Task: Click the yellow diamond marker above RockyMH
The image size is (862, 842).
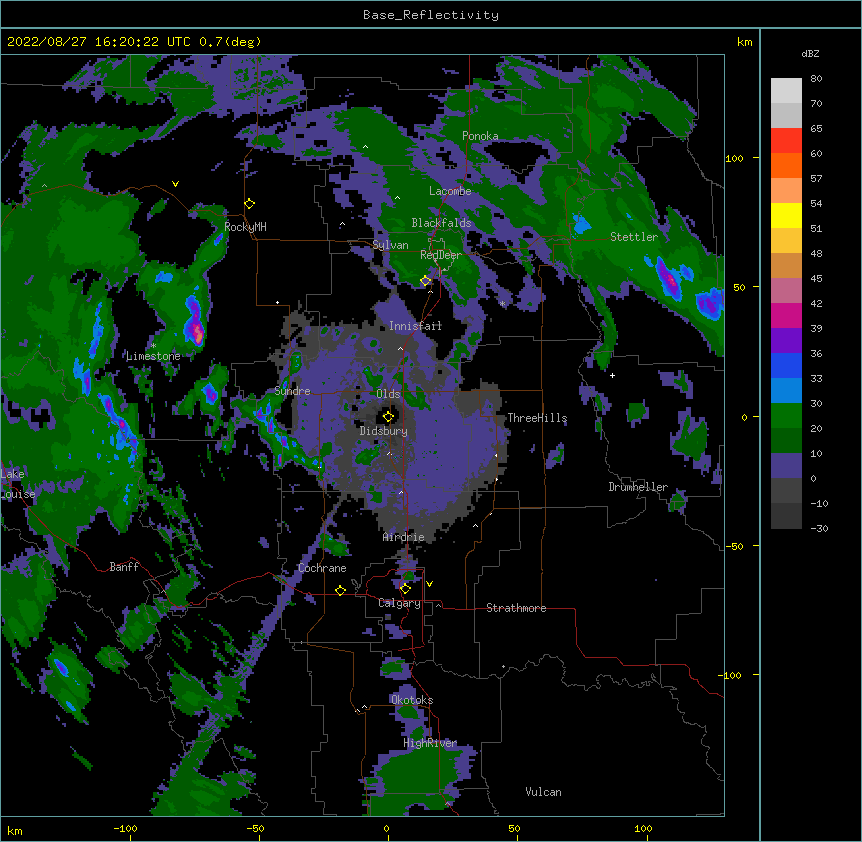Action: click(x=249, y=204)
